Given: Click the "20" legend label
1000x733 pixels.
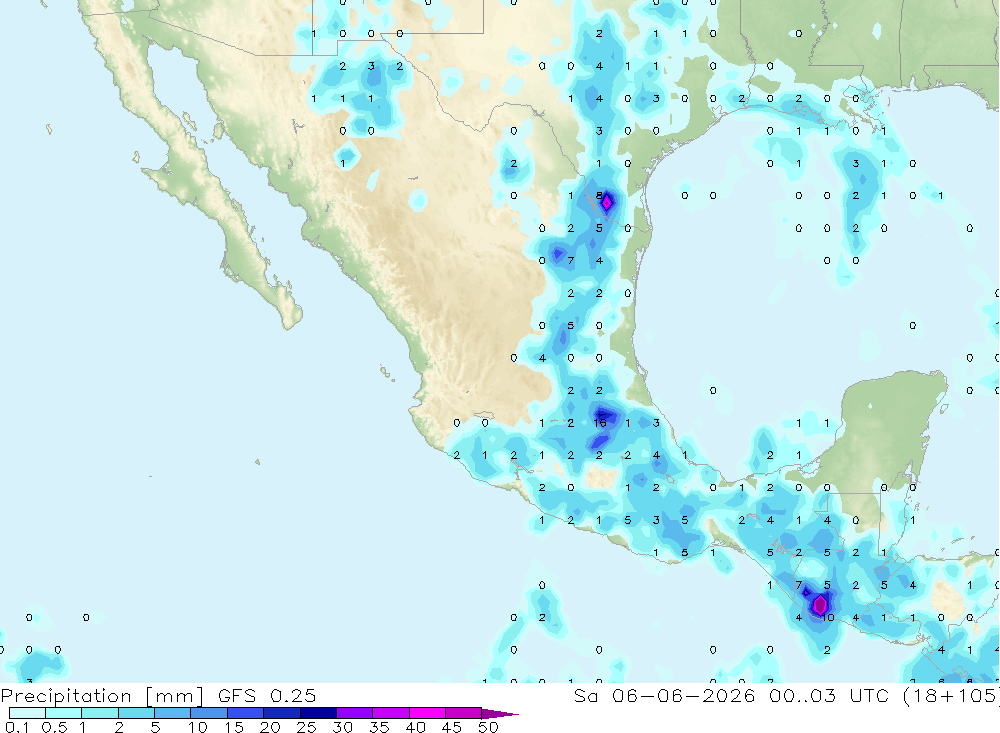Looking at the screenshot, I should click(270, 727).
